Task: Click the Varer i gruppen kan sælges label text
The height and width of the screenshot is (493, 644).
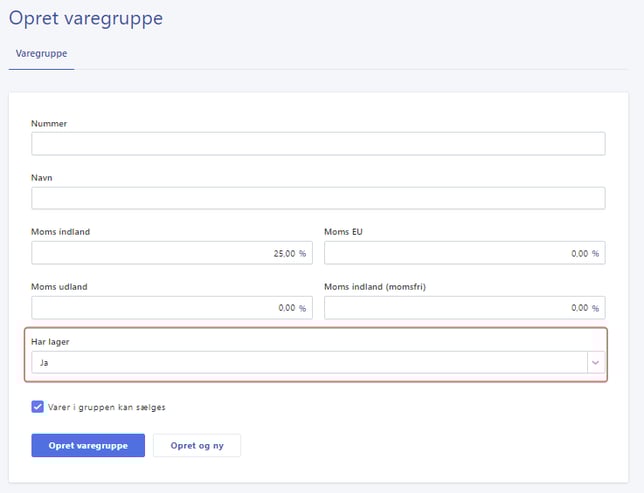Action: click(x=113, y=407)
